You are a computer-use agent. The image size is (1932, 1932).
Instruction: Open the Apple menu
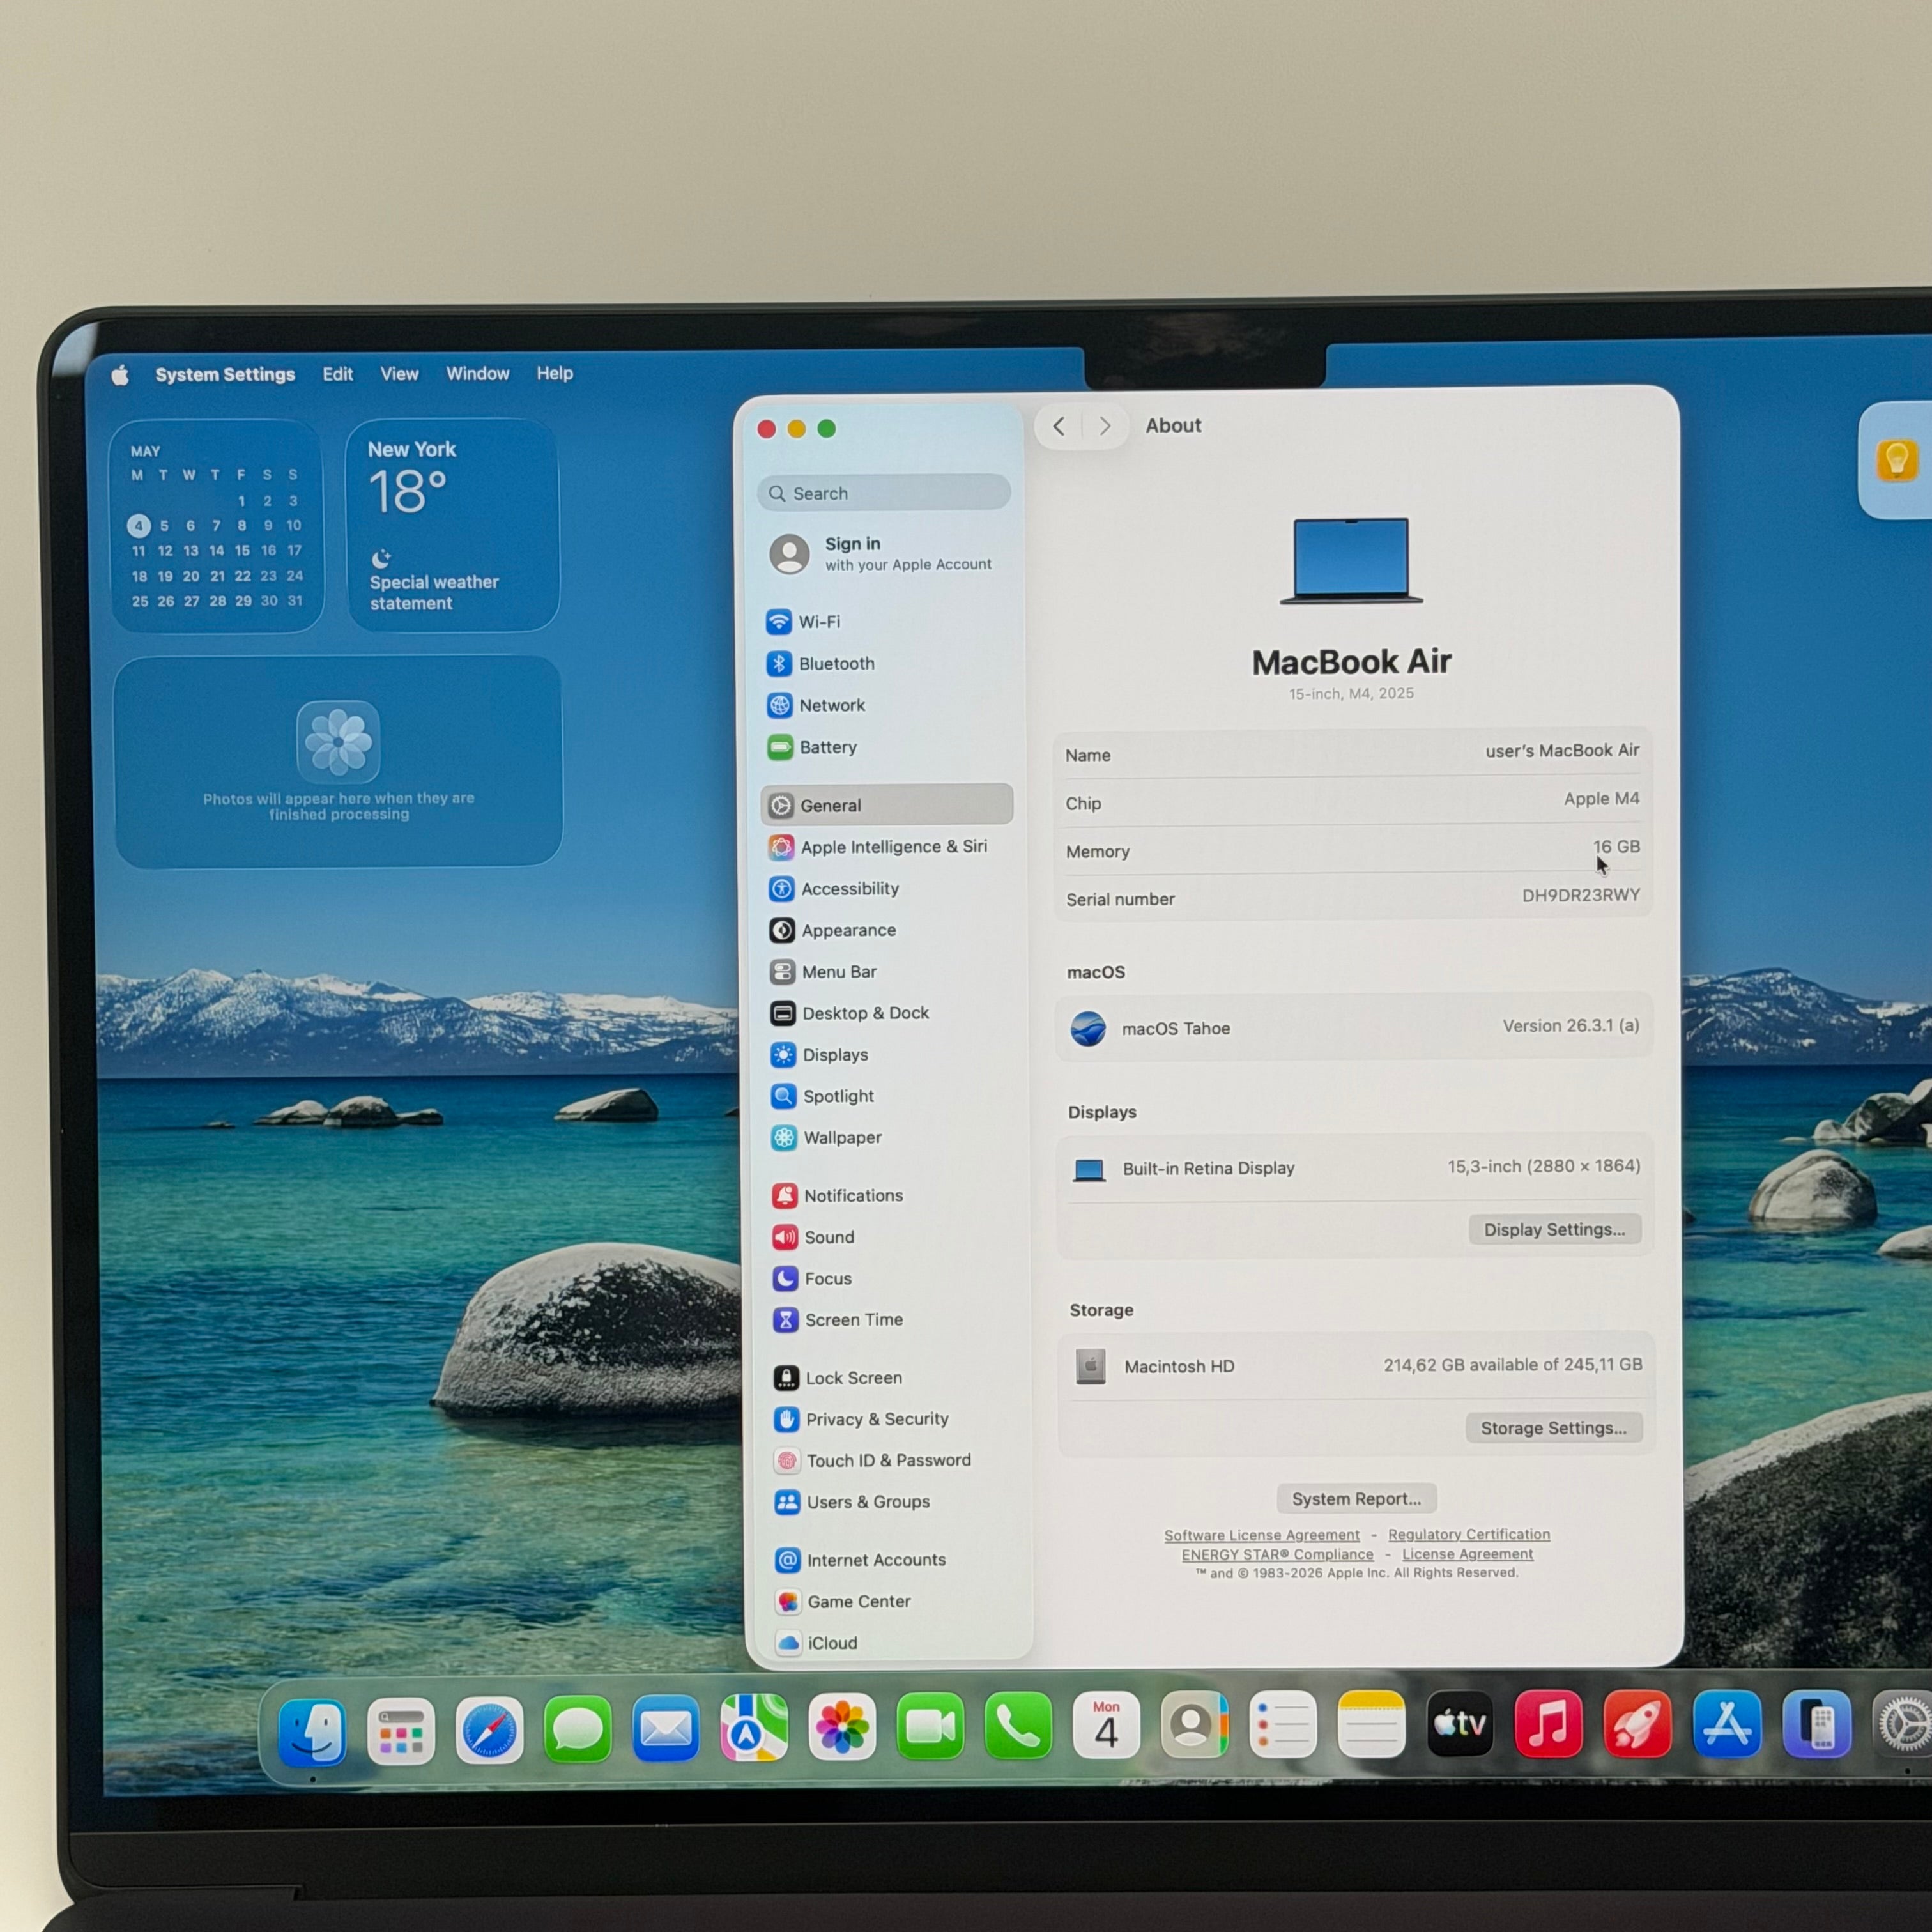coord(120,375)
